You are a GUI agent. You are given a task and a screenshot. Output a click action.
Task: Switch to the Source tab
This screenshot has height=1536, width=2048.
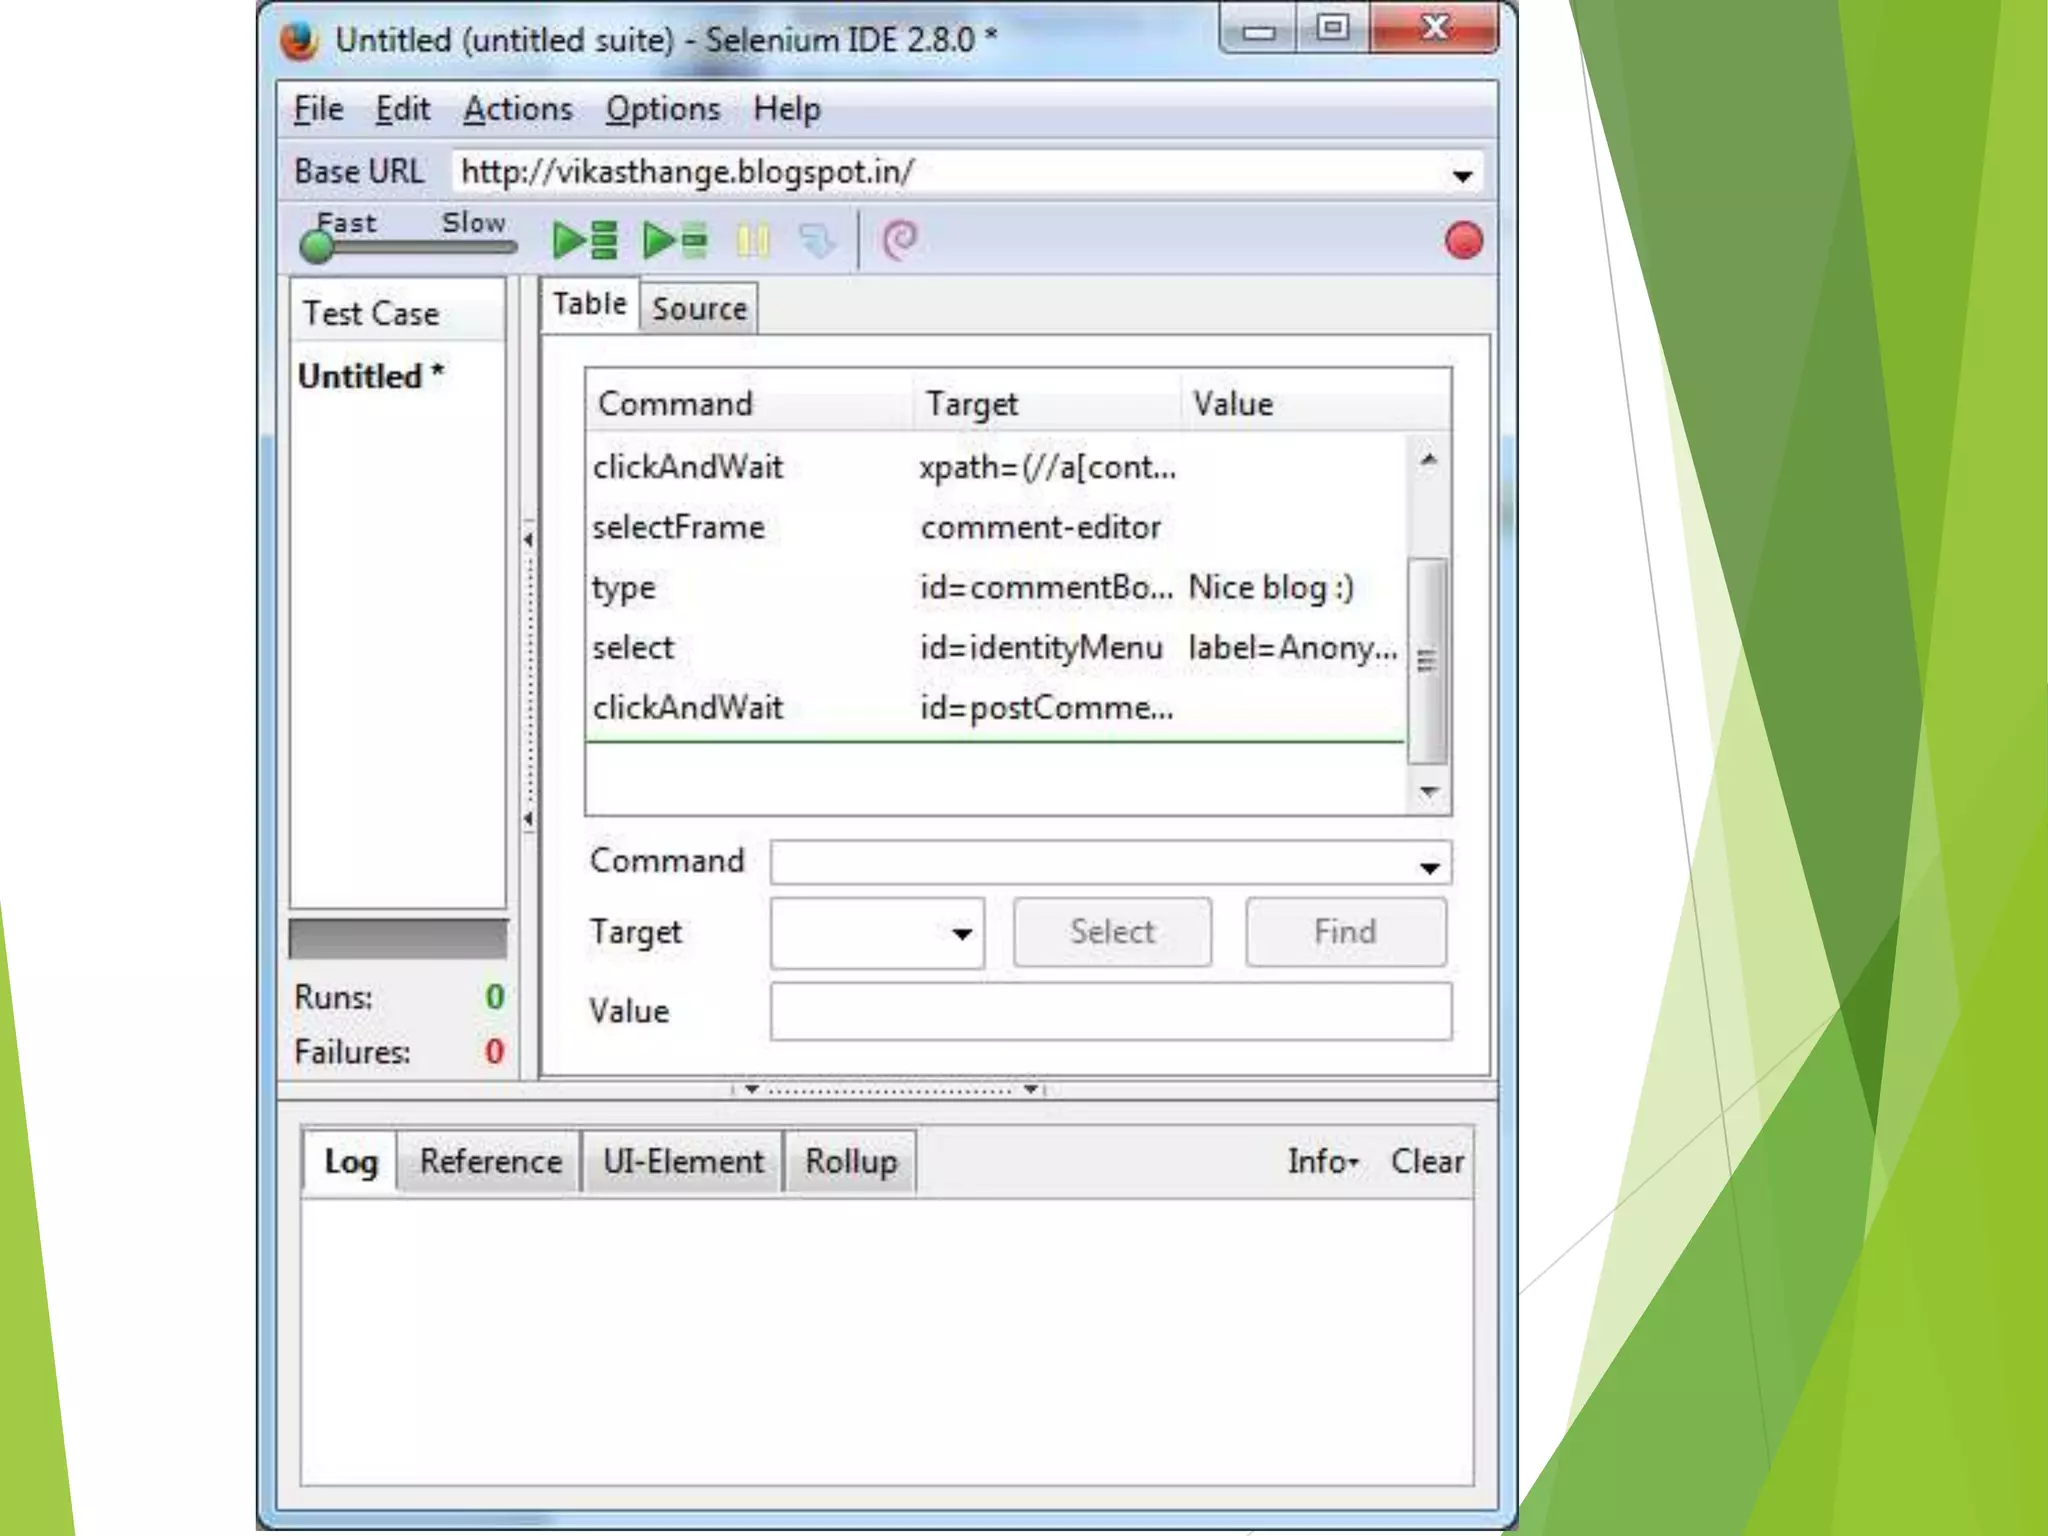[x=699, y=308]
